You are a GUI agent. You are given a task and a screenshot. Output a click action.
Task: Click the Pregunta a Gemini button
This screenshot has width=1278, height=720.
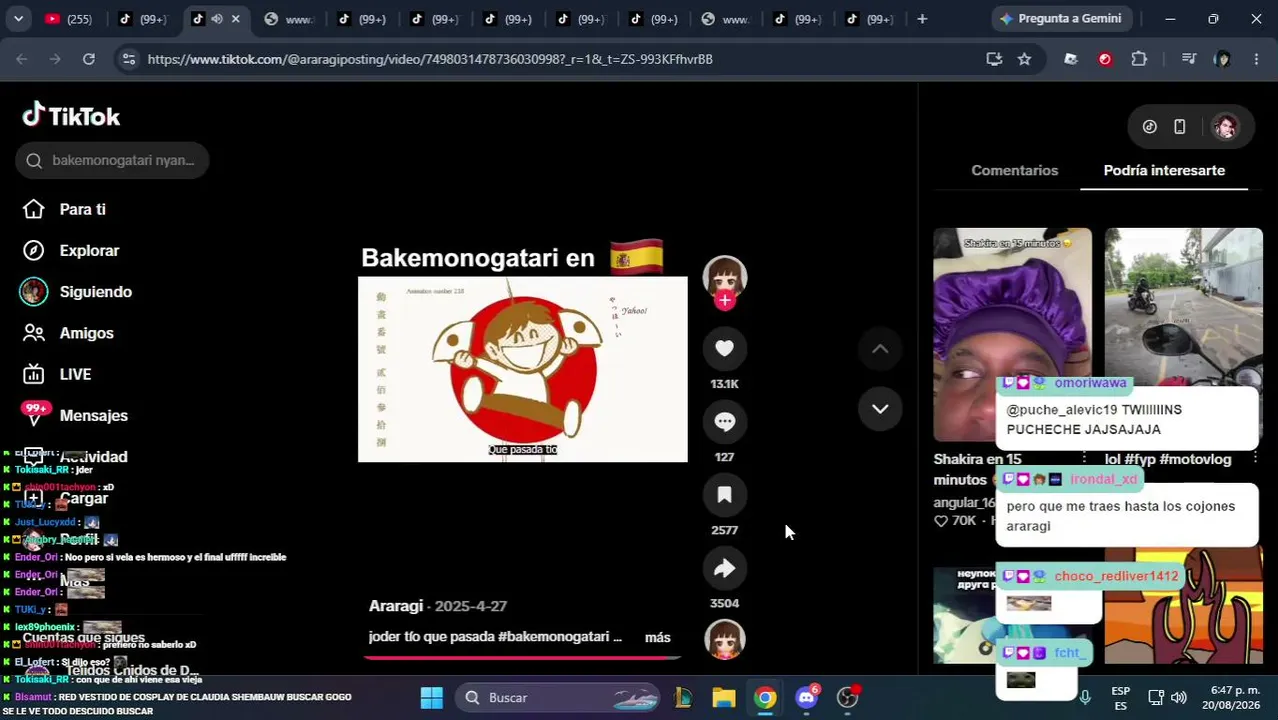pos(1061,19)
